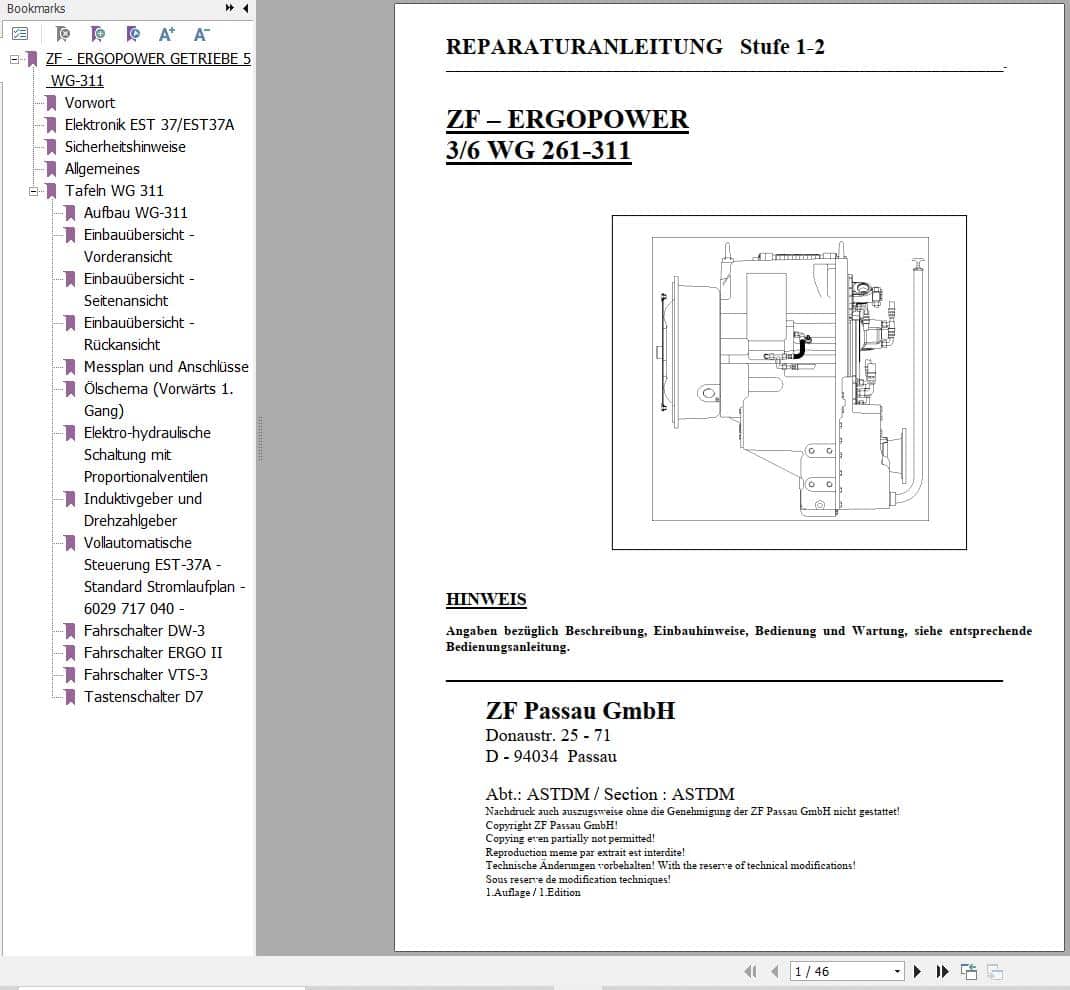Click the panel splitter grip handle
Viewport: 1070px width, 990px height.
pos(260,439)
